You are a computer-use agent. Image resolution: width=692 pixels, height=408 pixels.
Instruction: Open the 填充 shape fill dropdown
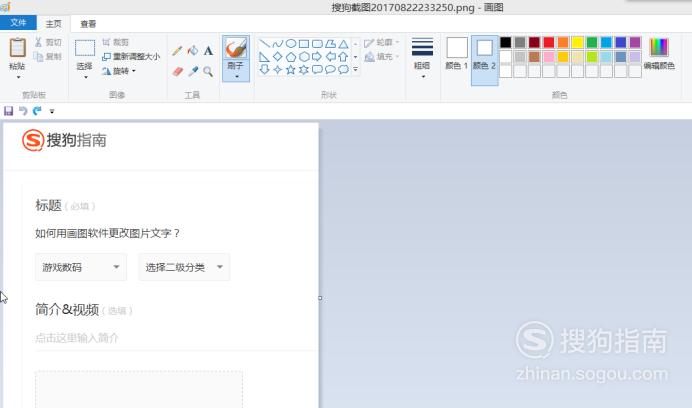[x=382, y=57]
